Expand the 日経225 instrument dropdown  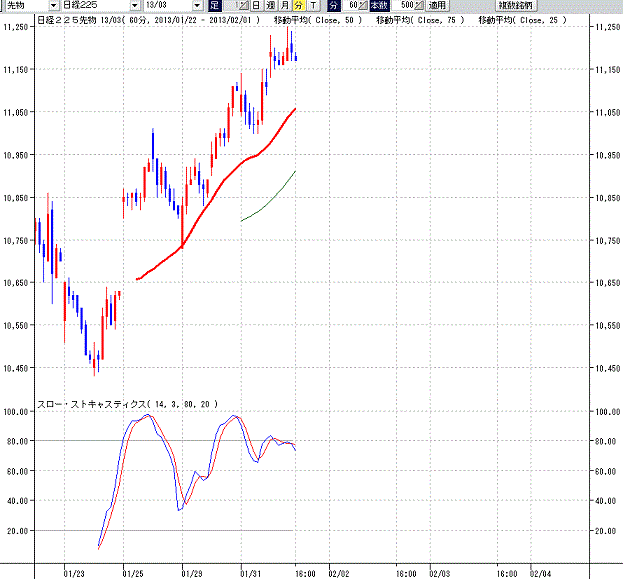coord(135,5)
